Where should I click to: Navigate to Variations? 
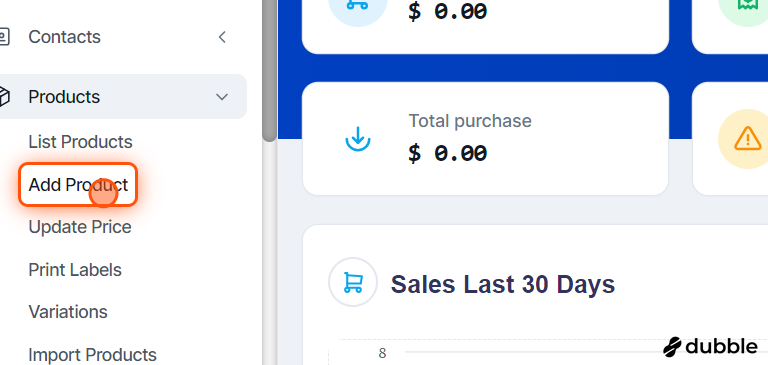tap(68, 312)
